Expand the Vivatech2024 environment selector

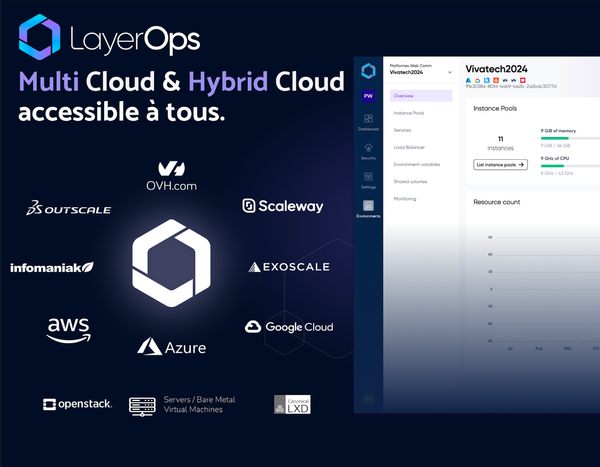(x=421, y=70)
